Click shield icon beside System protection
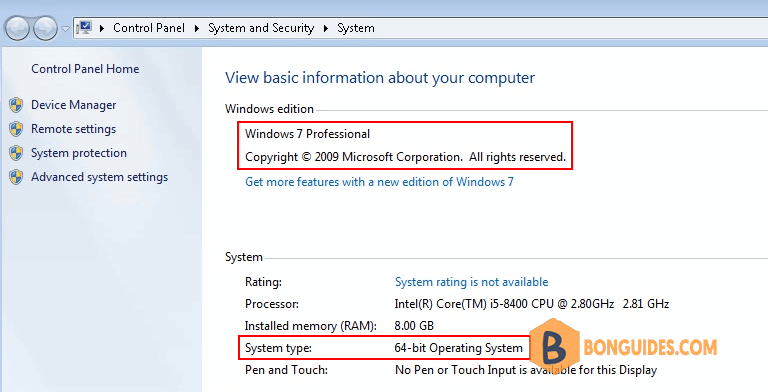 click(16, 153)
